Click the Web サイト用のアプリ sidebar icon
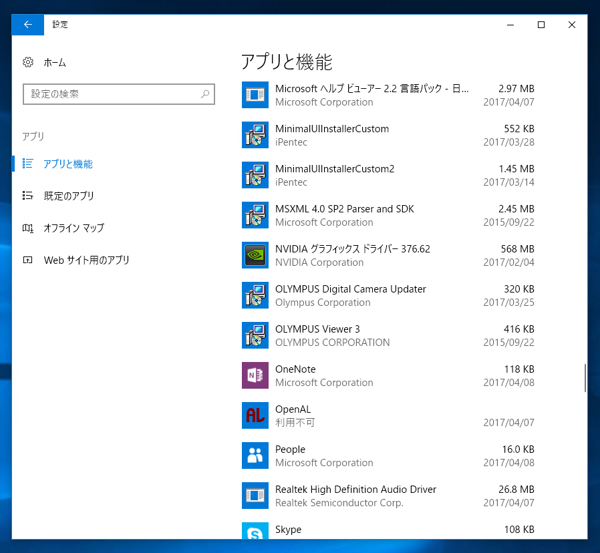Viewport: 600px width, 553px height. click(x=28, y=260)
